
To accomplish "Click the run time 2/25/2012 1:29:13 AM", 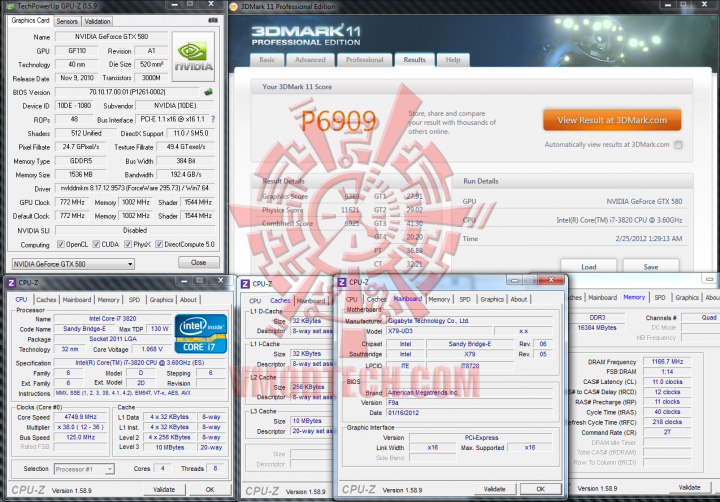I will coord(648,238).
